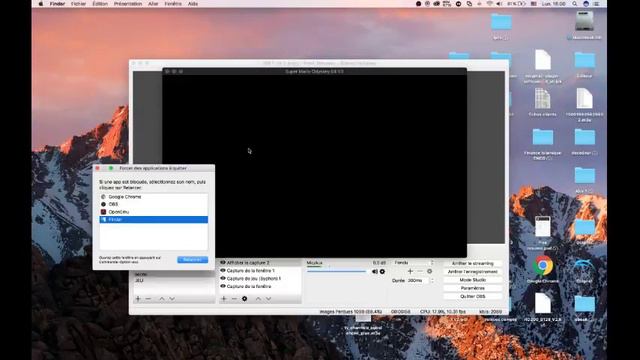640x360 pixels.
Task: Click the Siri icon in the menu bar
Action: pyautogui.click(x=586, y=4)
